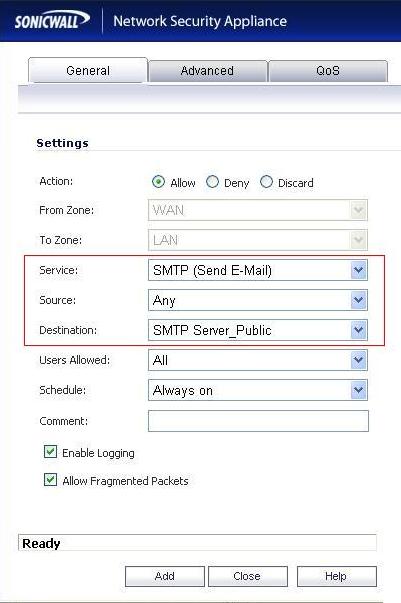
Task: Expand the Source dropdown arrow
Action: click(358, 300)
